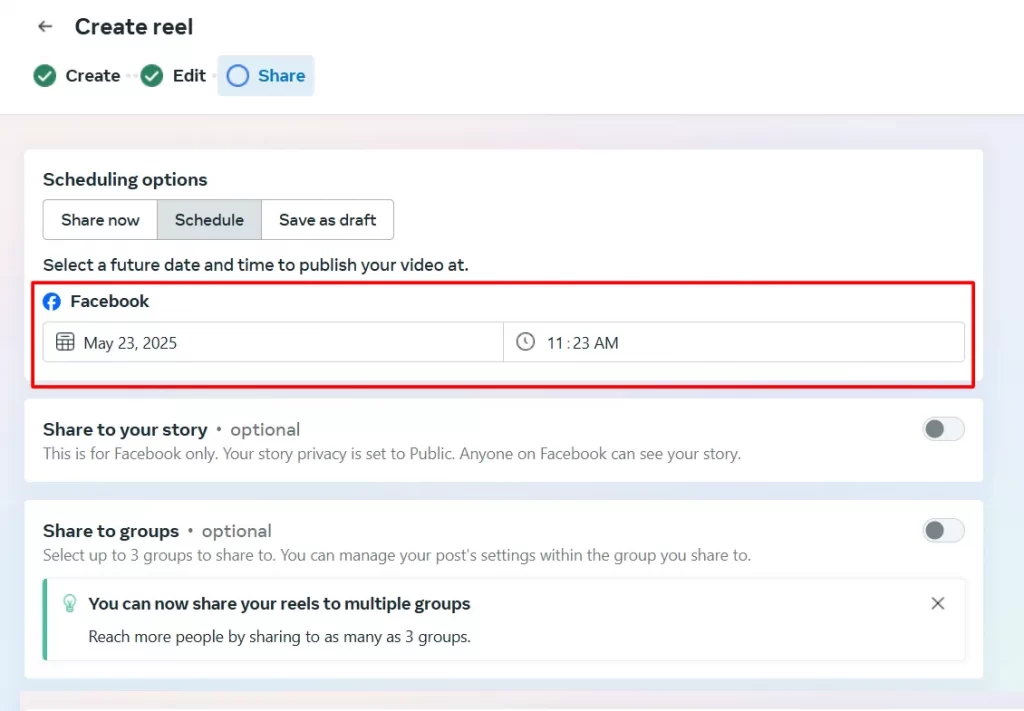Turn on the Share to groups toggle
The height and width of the screenshot is (711, 1024).
[x=943, y=530]
